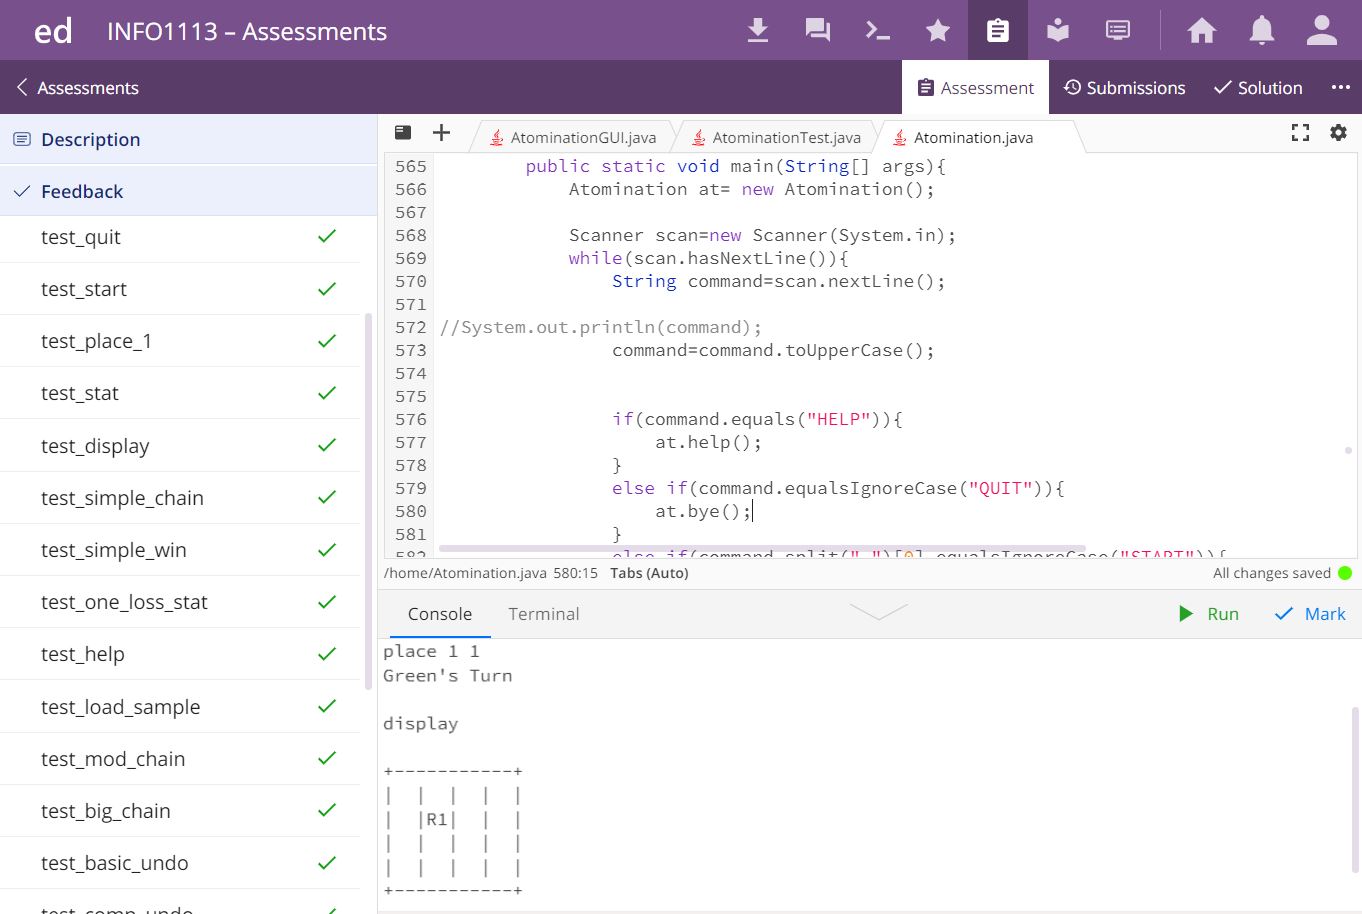
Task: Click the Mark button
Action: coord(1310,614)
